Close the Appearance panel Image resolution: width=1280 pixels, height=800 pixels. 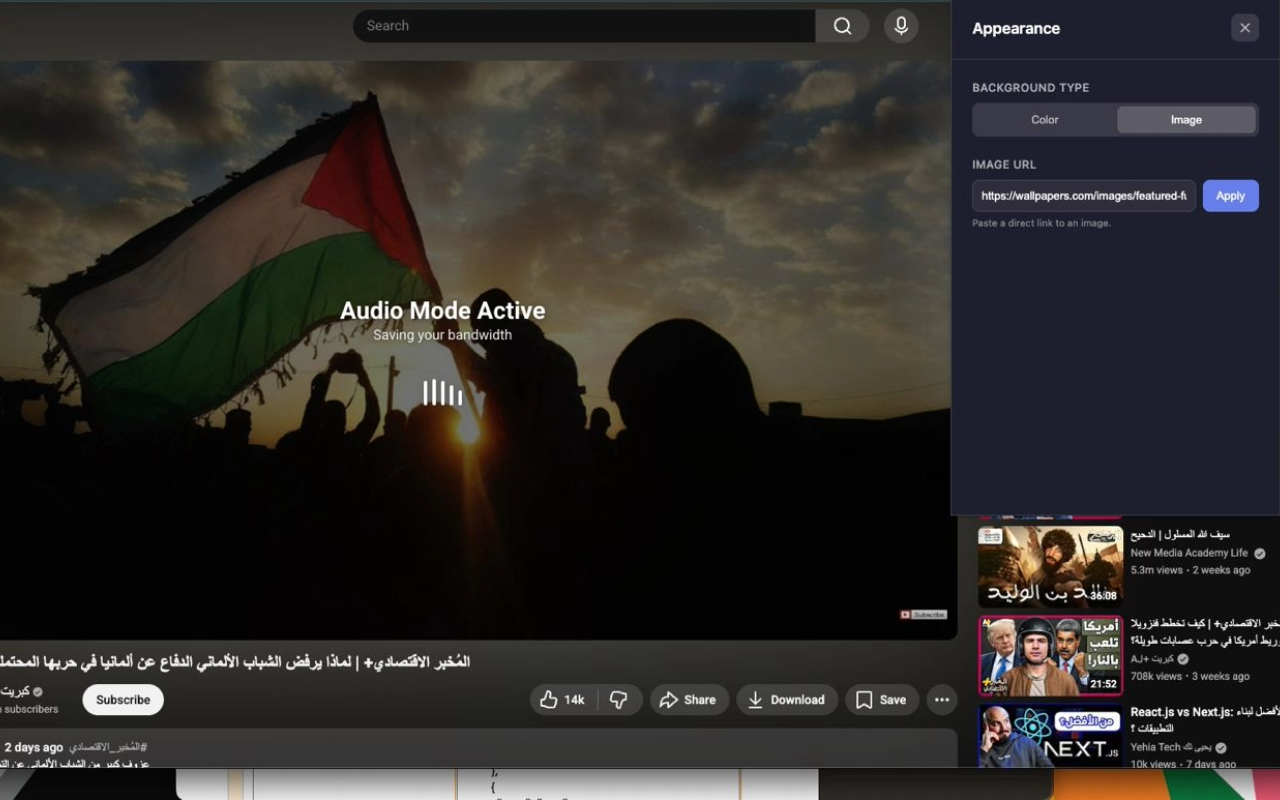pyautogui.click(x=1244, y=27)
